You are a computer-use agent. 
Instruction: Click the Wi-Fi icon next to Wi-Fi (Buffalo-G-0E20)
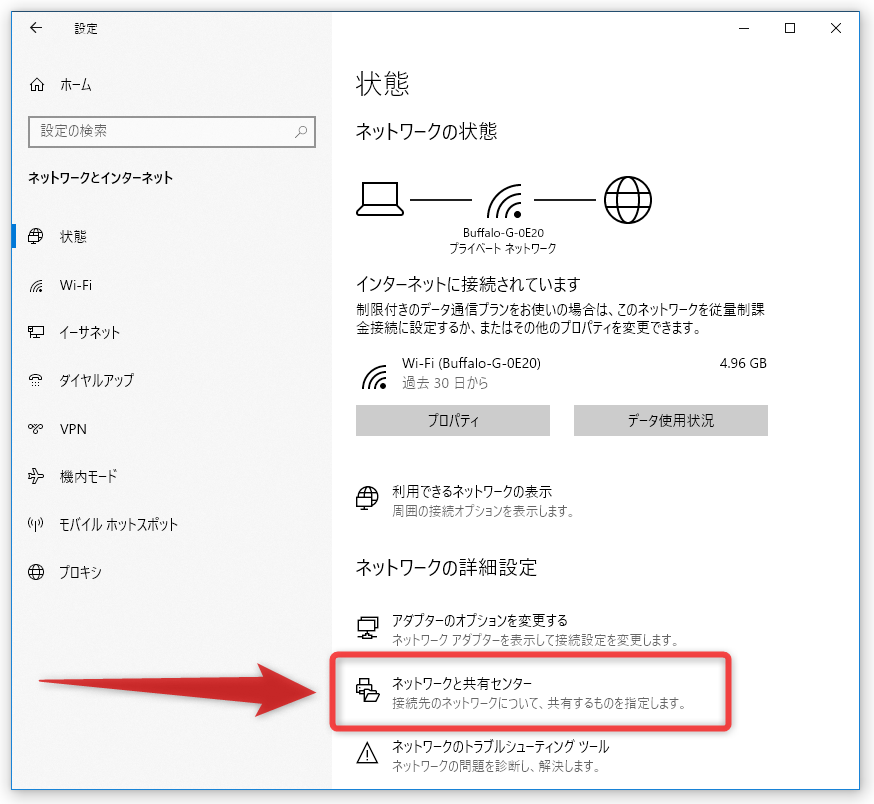pos(375,377)
